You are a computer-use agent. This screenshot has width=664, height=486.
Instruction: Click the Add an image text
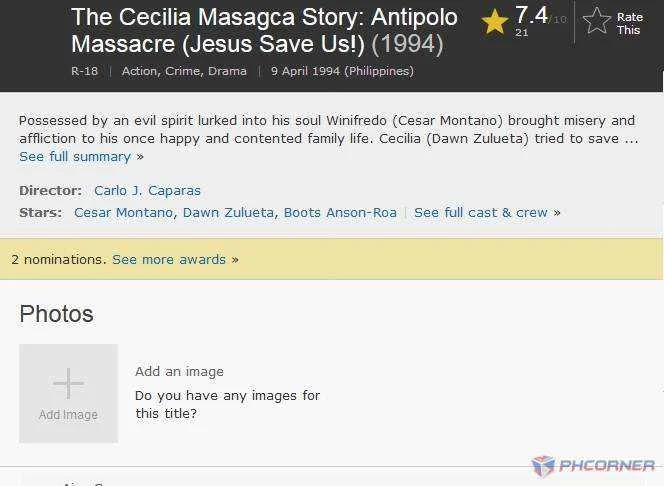179,372
